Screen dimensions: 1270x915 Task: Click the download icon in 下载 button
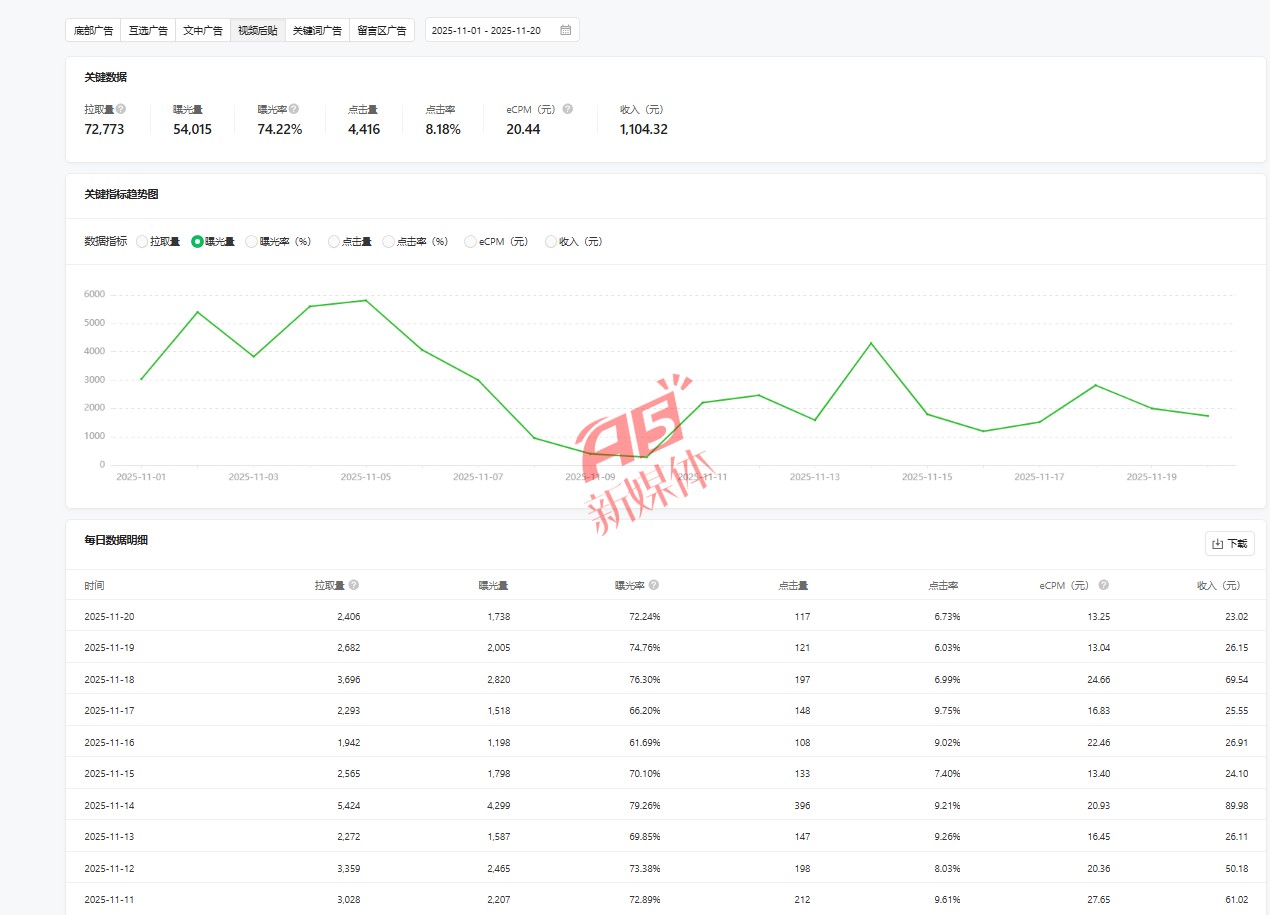click(1217, 544)
